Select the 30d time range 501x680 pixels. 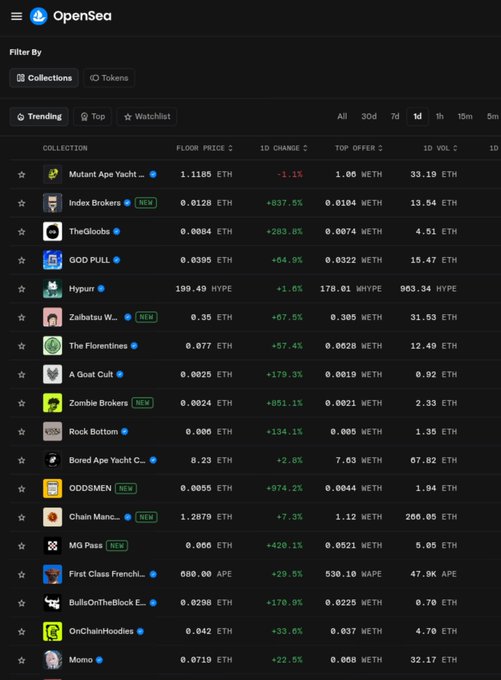tap(369, 116)
